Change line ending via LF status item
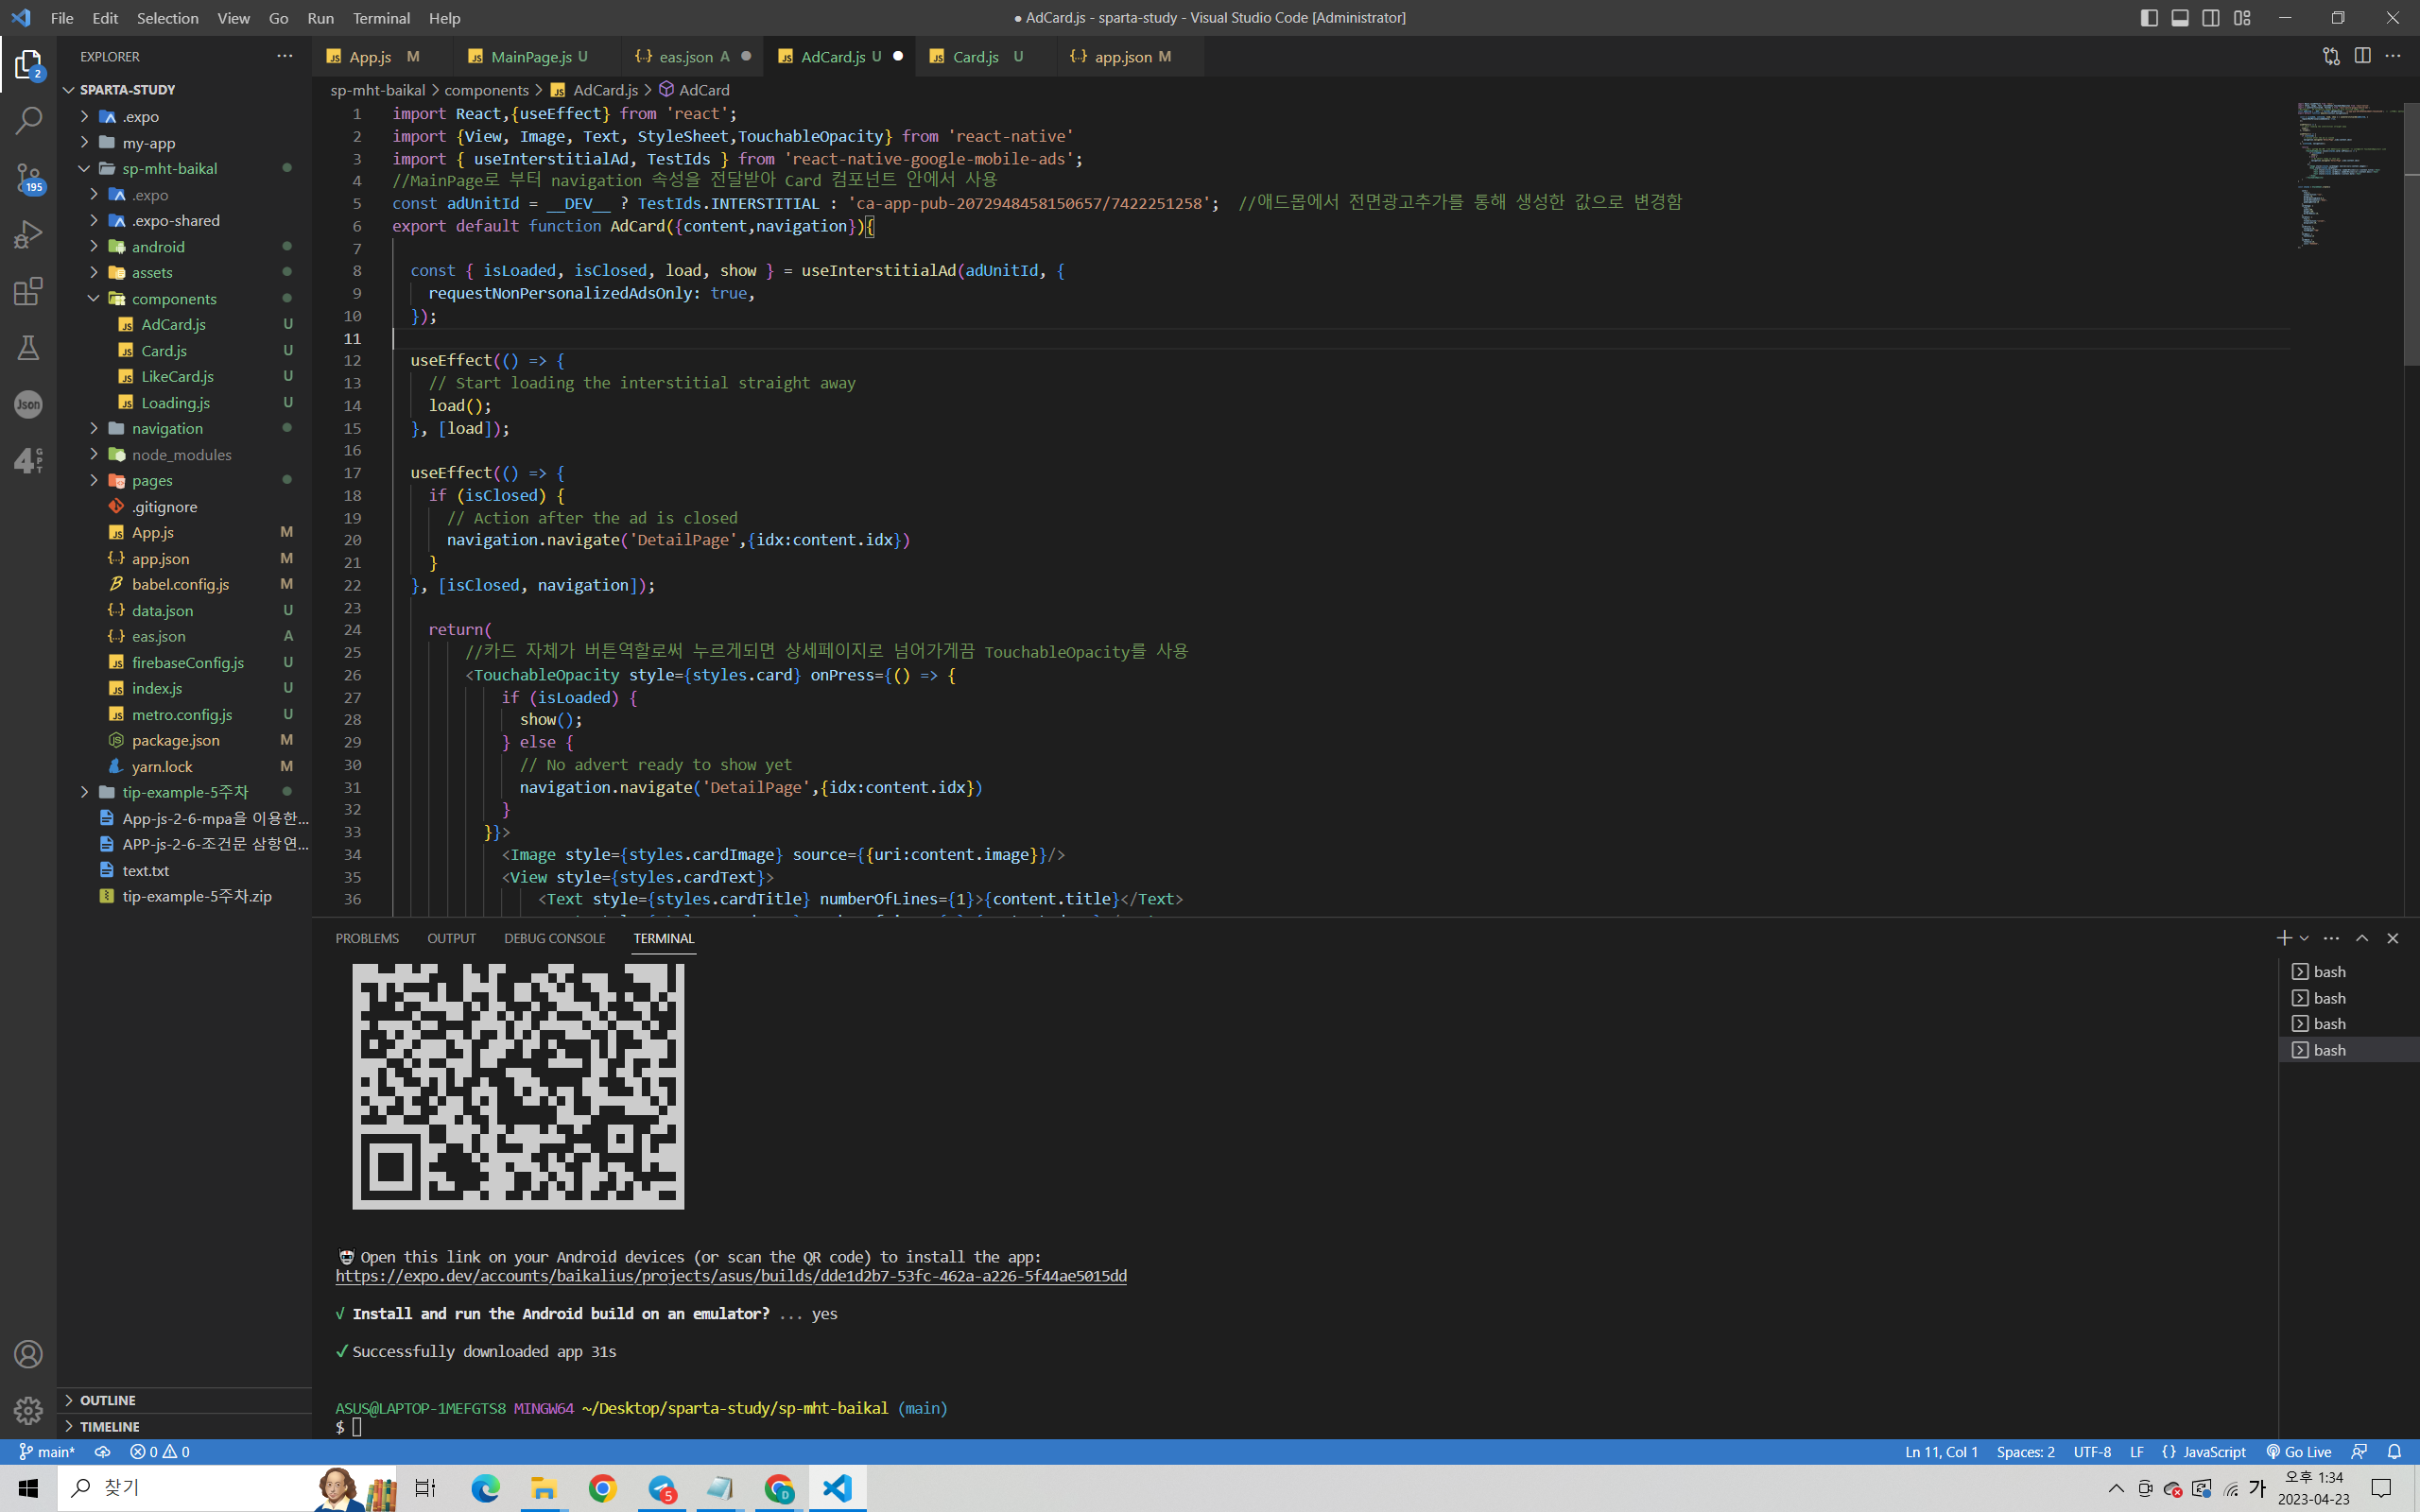Screen dimensions: 2420x1512 2136,1452
